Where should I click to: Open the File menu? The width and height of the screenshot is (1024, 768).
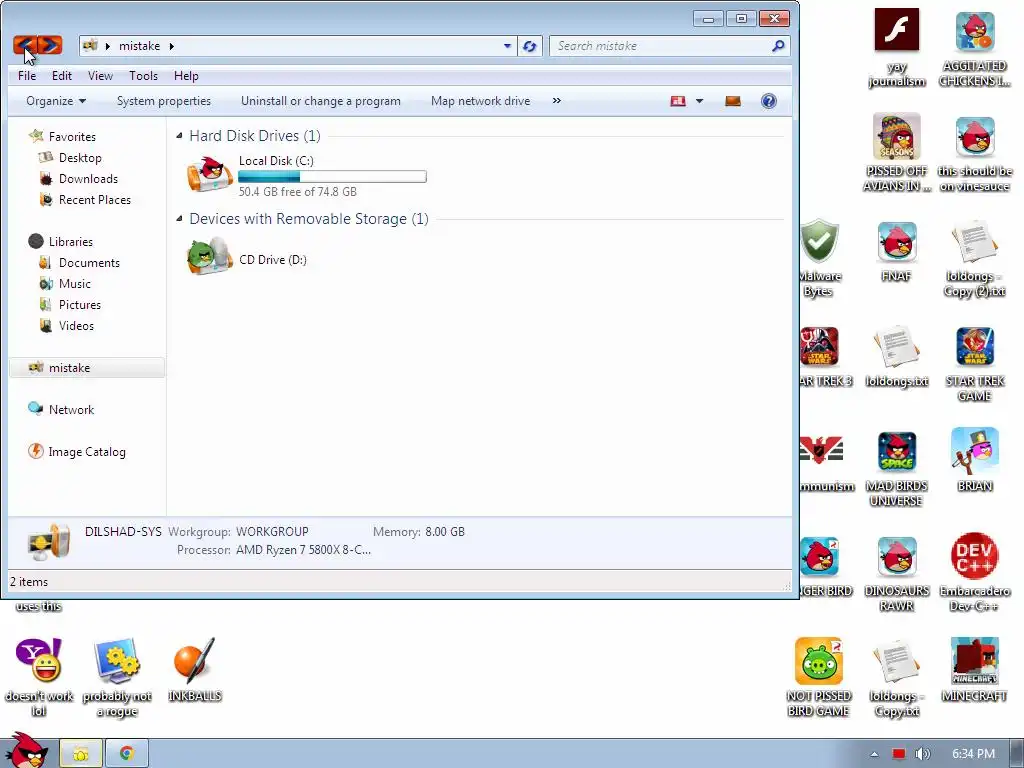27,76
